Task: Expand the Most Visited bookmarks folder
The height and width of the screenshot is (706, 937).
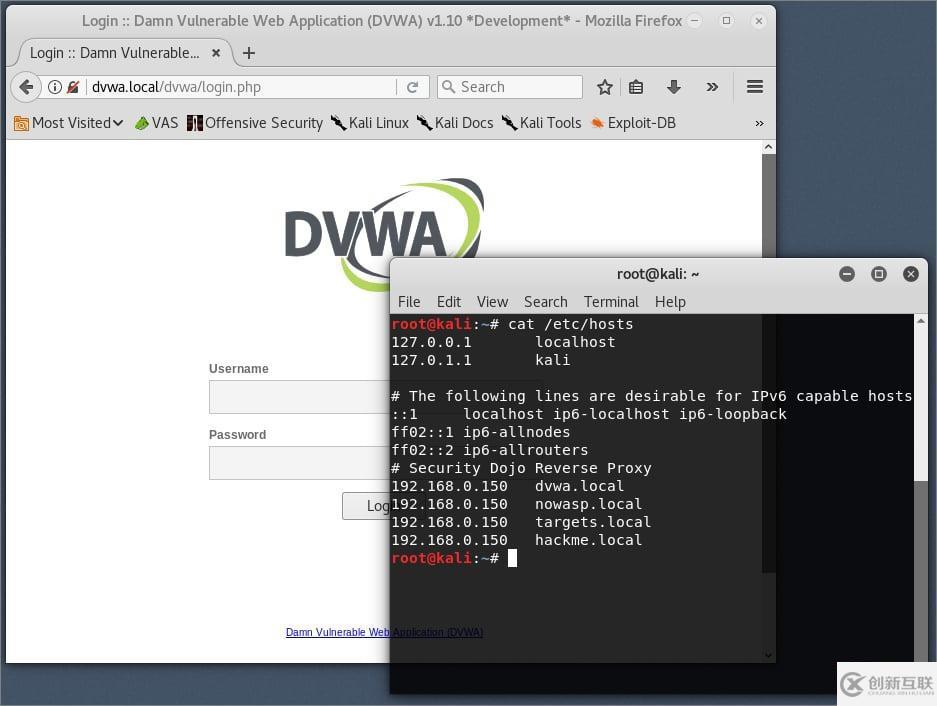Action: click(x=69, y=123)
